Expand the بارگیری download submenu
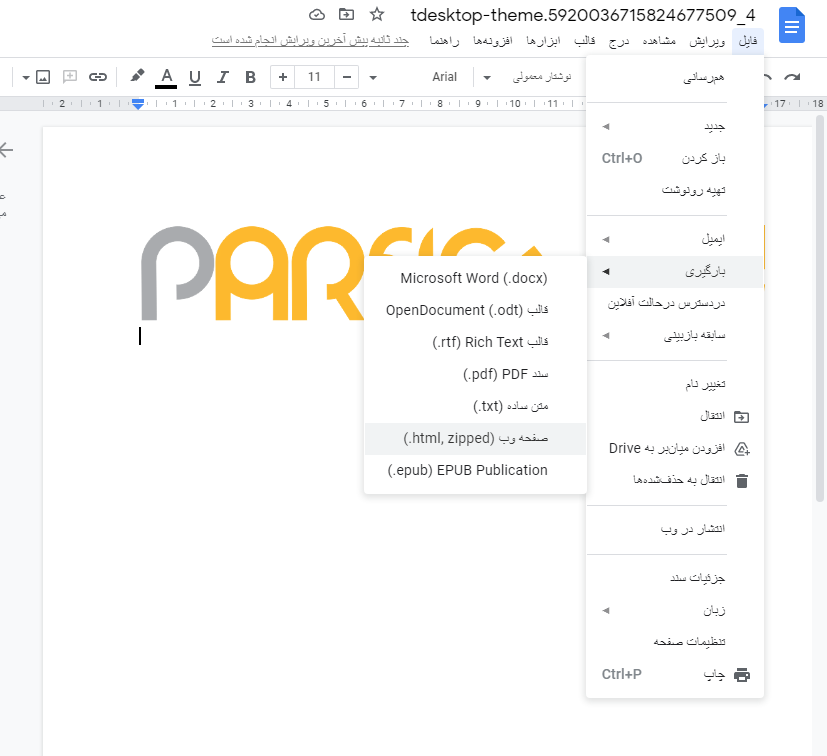The width and height of the screenshot is (827, 756). (x=675, y=272)
